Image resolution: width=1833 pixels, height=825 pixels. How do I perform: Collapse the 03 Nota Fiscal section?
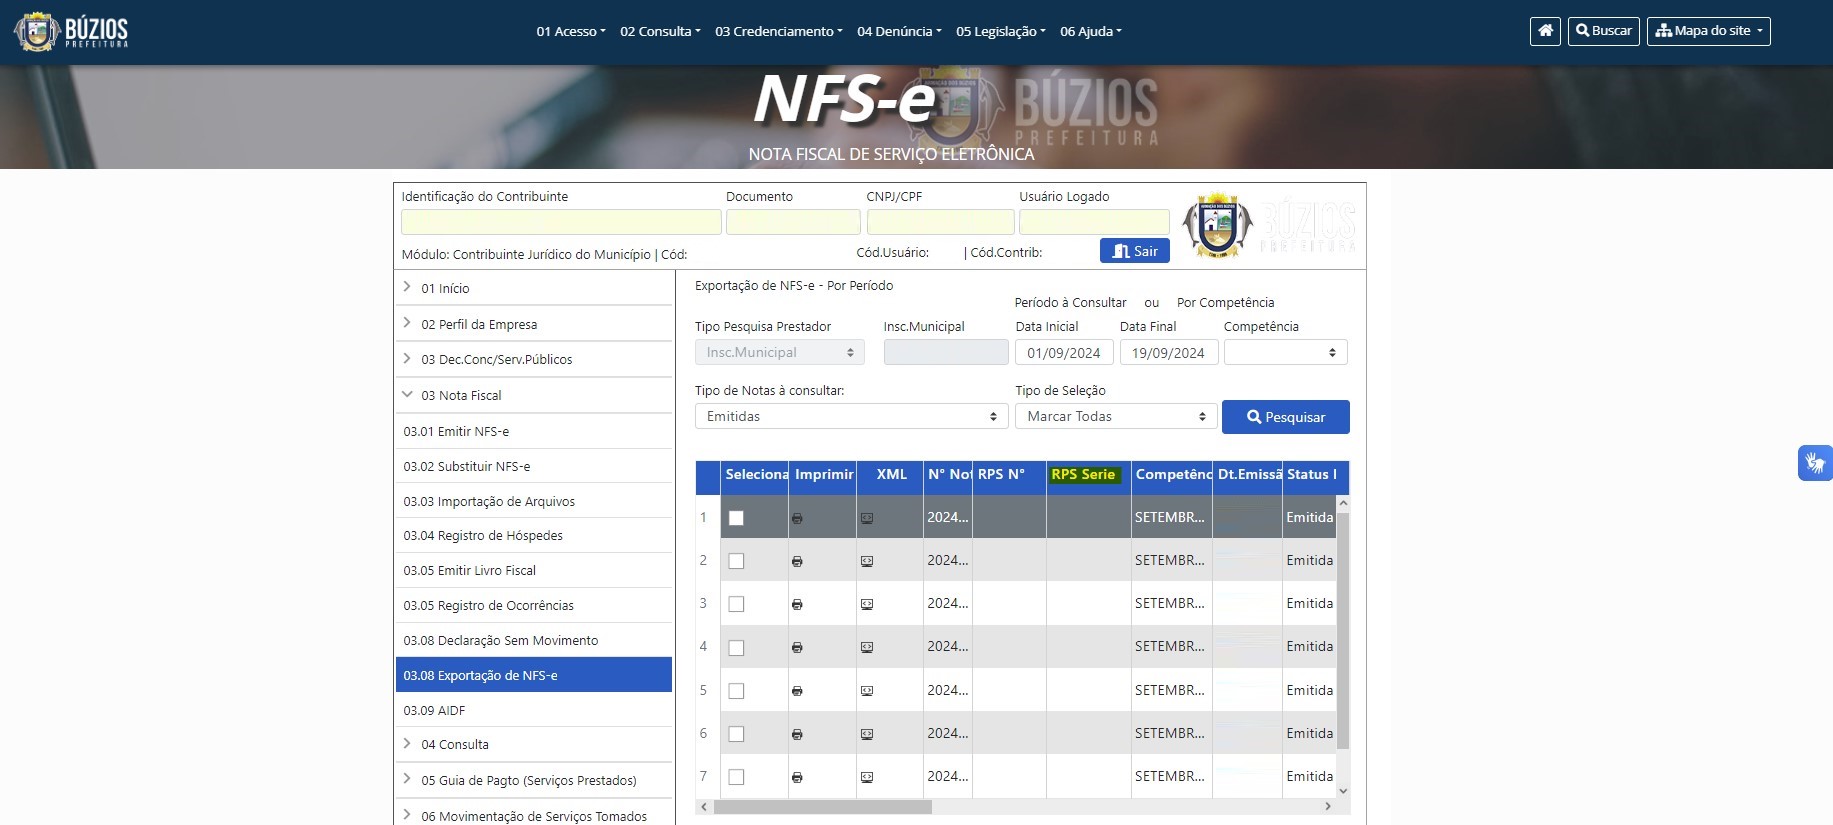(x=534, y=395)
